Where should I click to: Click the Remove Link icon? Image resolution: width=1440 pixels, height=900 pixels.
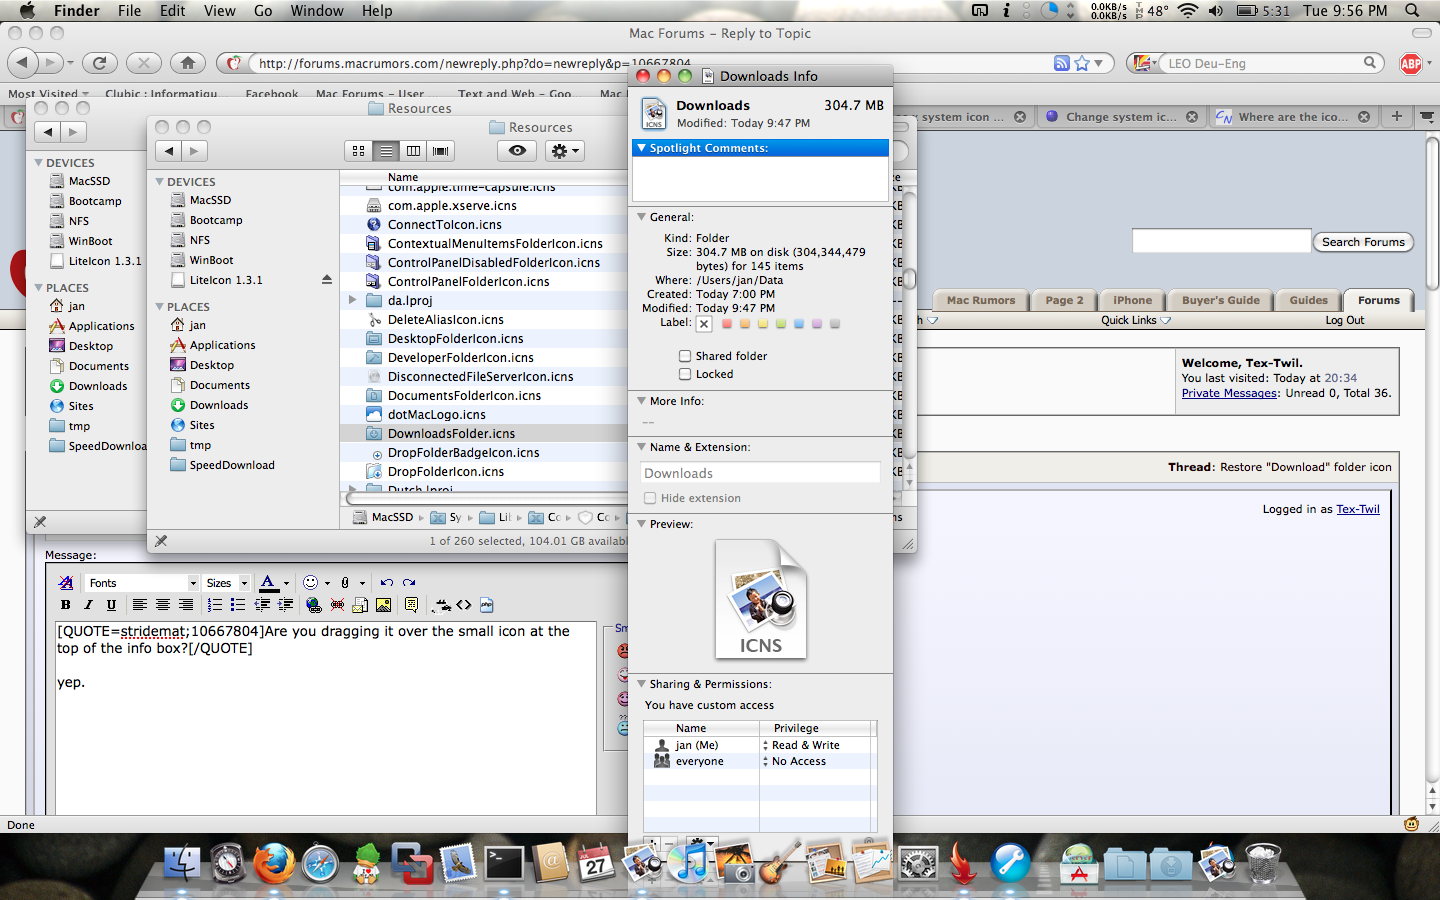tap(337, 605)
